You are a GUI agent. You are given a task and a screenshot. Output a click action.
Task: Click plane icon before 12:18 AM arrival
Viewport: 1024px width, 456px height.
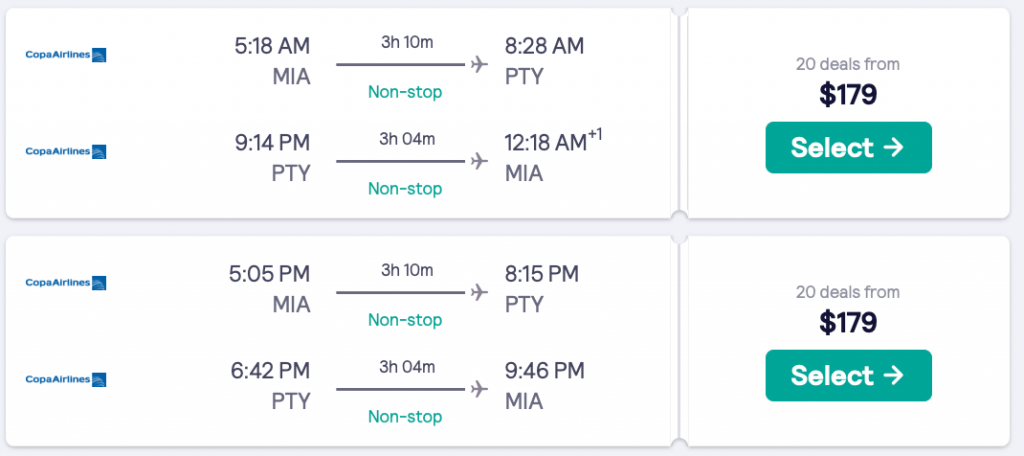click(x=478, y=161)
